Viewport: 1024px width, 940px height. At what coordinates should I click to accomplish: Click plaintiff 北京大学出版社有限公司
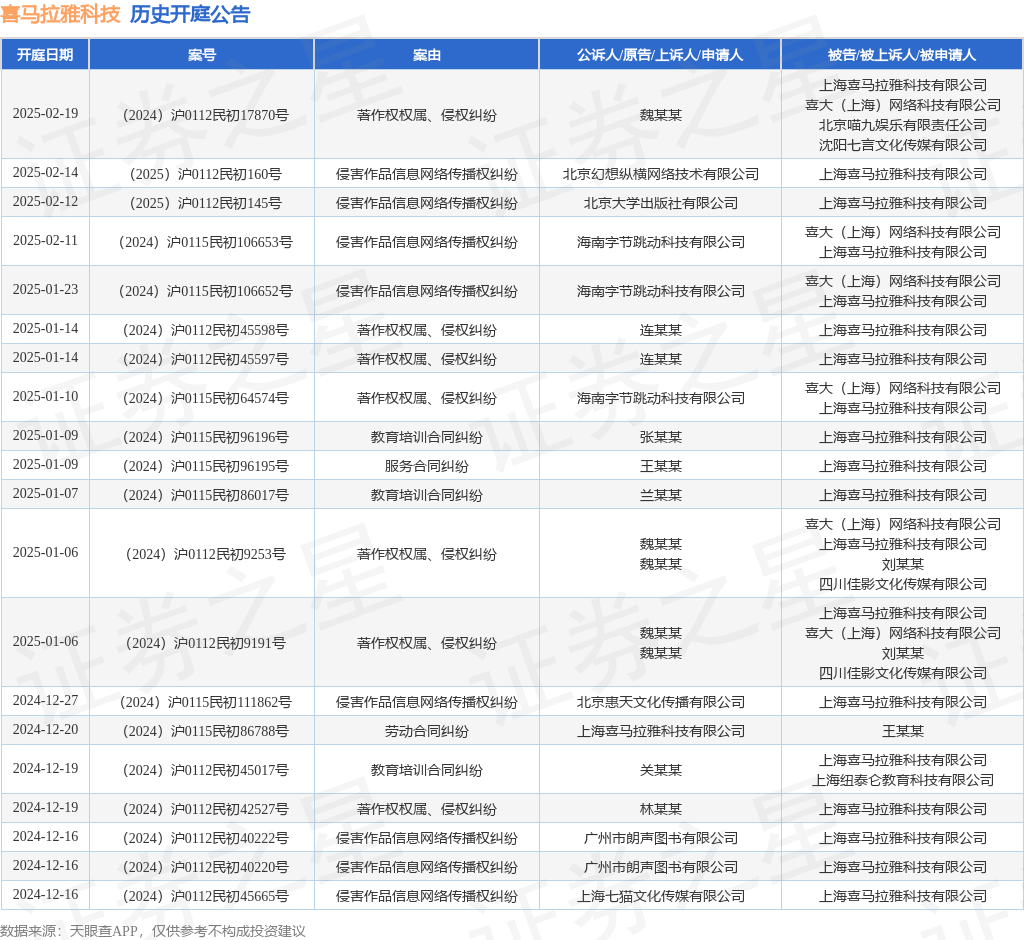coord(660,203)
